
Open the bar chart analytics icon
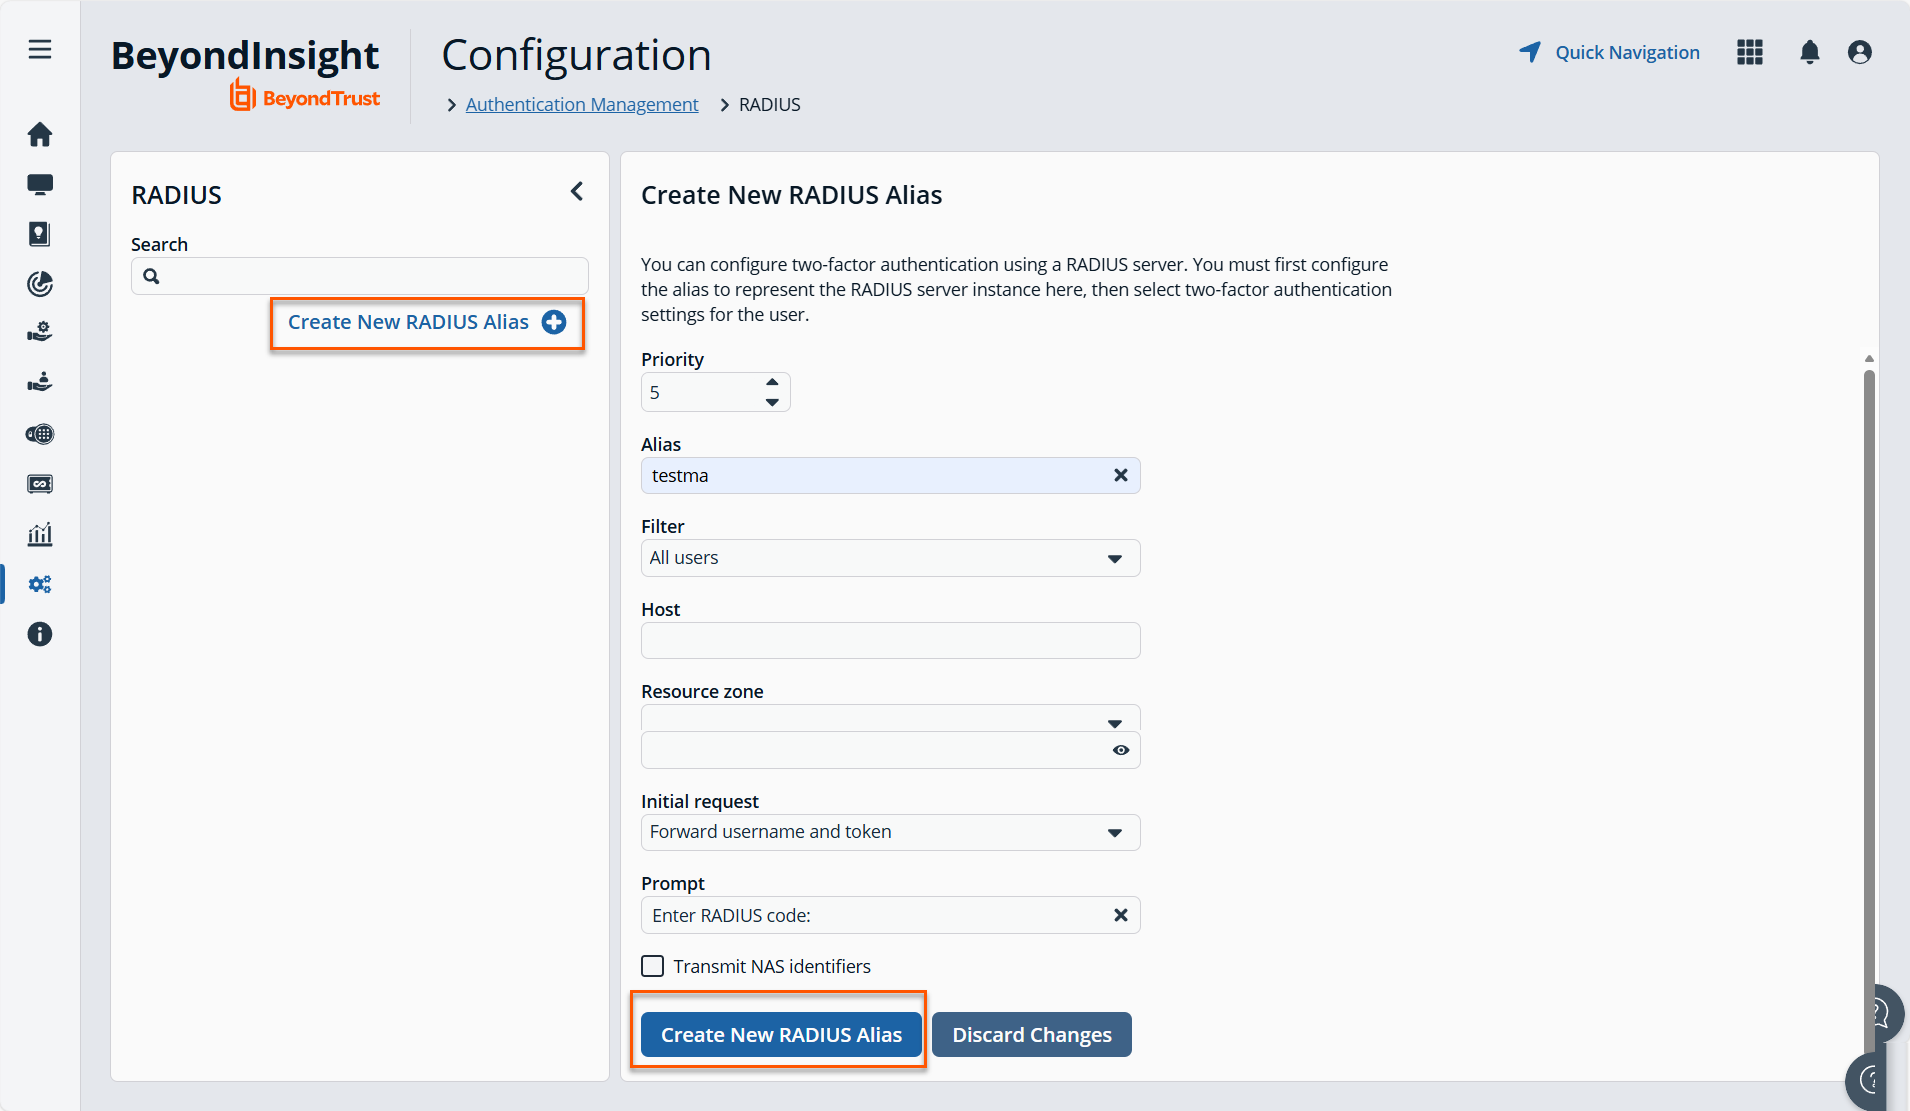click(x=40, y=534)
